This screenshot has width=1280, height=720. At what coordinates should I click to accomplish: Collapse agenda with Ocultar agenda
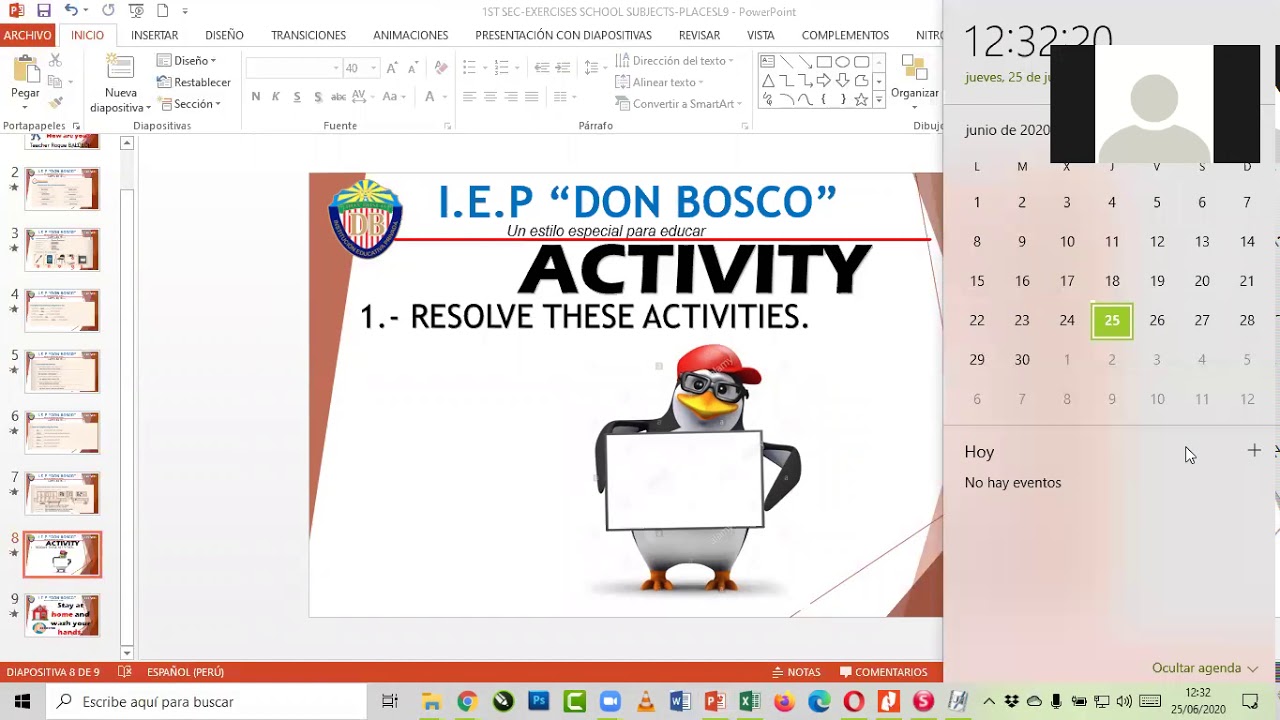[1205, 668]
